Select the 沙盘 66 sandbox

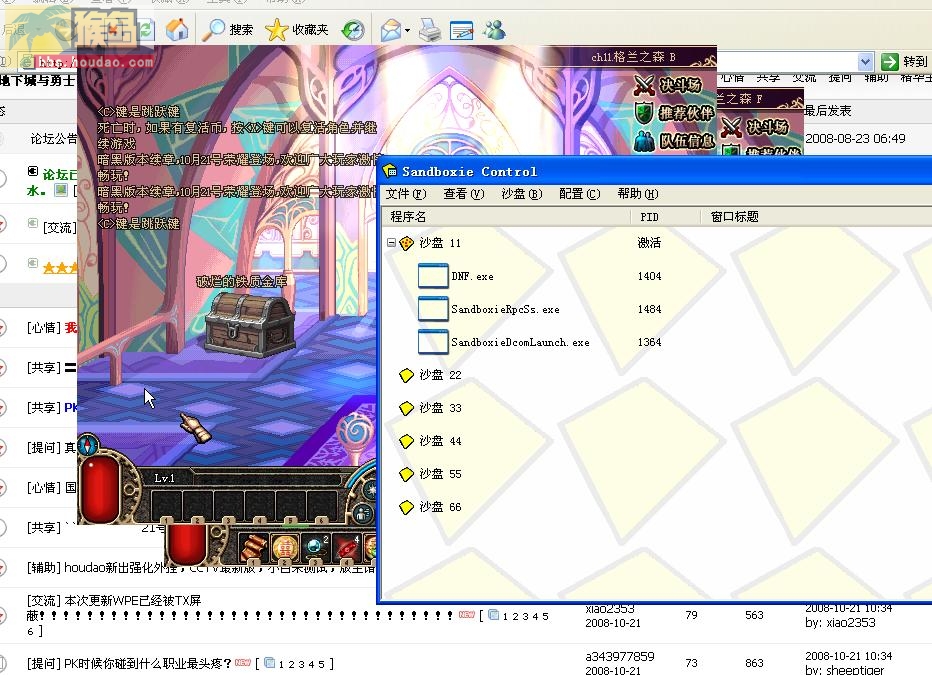pyautogui.click(x=440, y=506)
